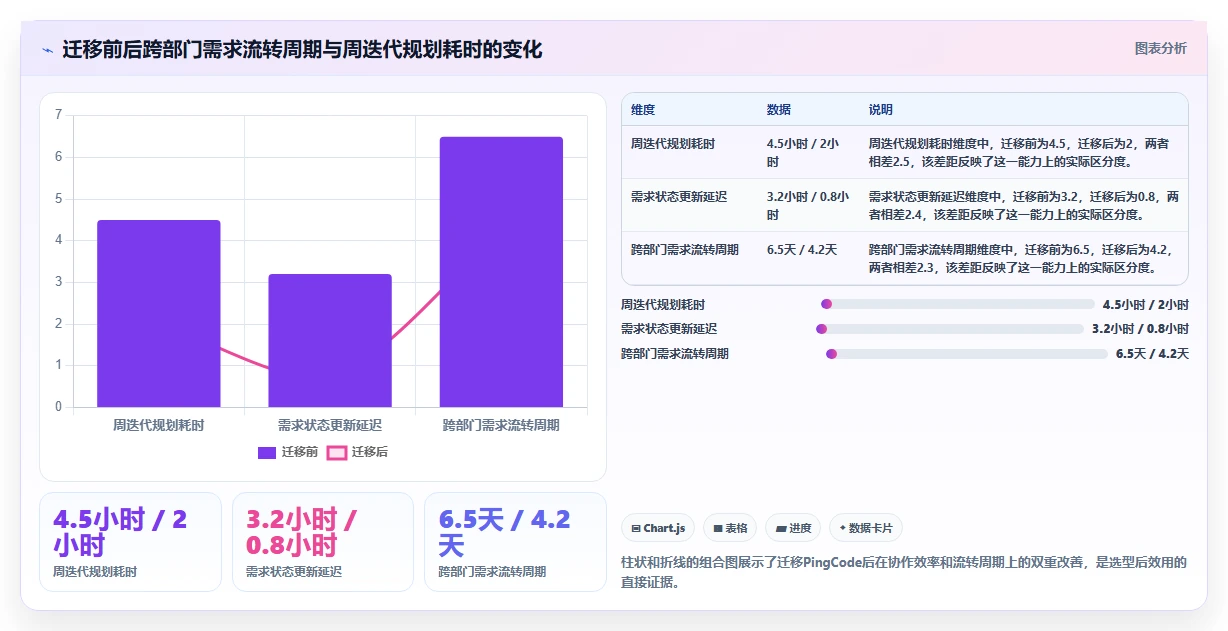Click the lightning icon beside the title

point(47,49)
